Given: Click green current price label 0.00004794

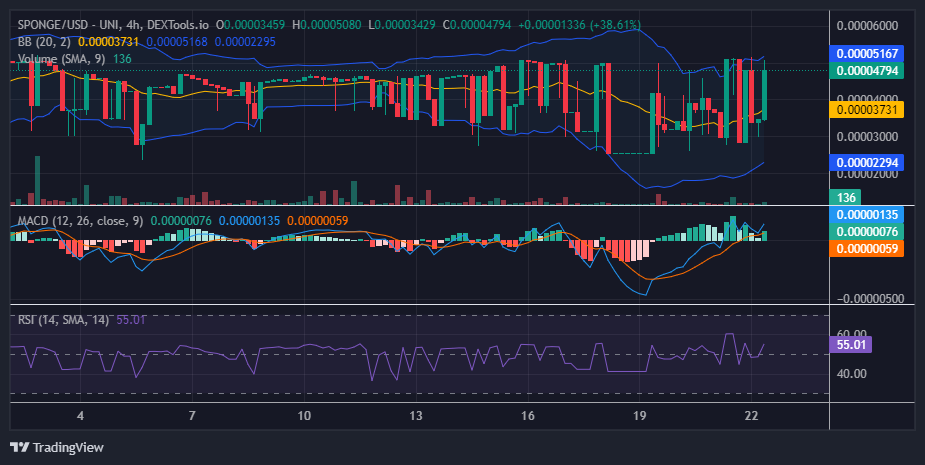Looking at the screenshot, I should (x=867, y=71).
